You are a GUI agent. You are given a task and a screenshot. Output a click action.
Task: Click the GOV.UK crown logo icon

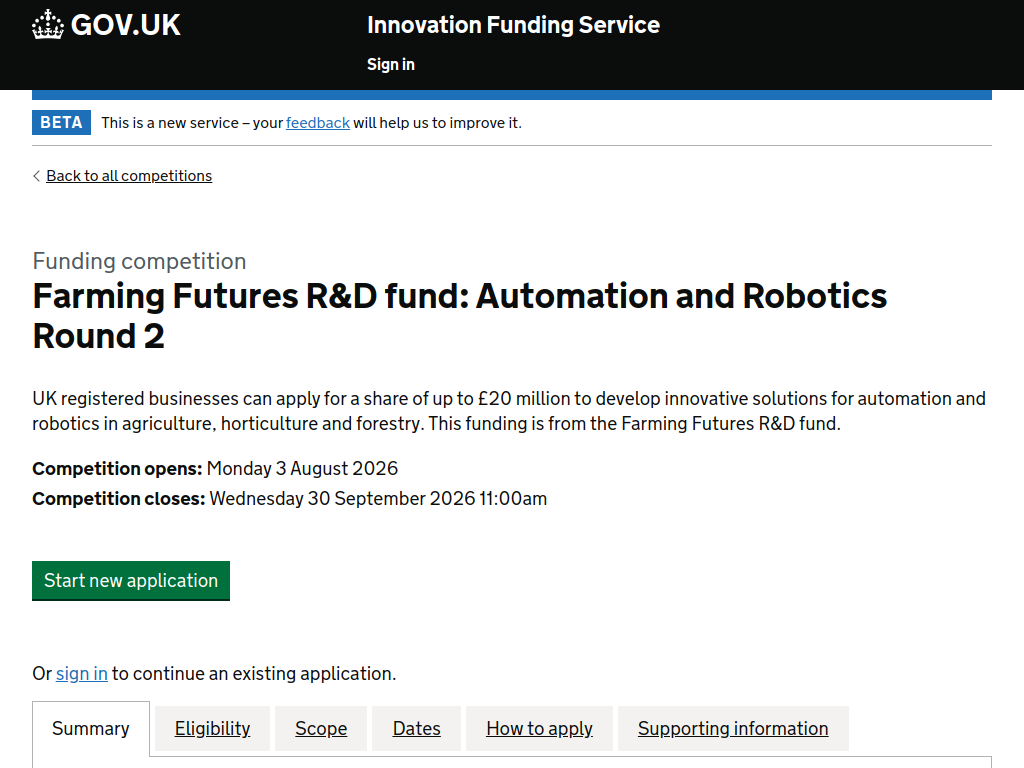coord(48,25)
